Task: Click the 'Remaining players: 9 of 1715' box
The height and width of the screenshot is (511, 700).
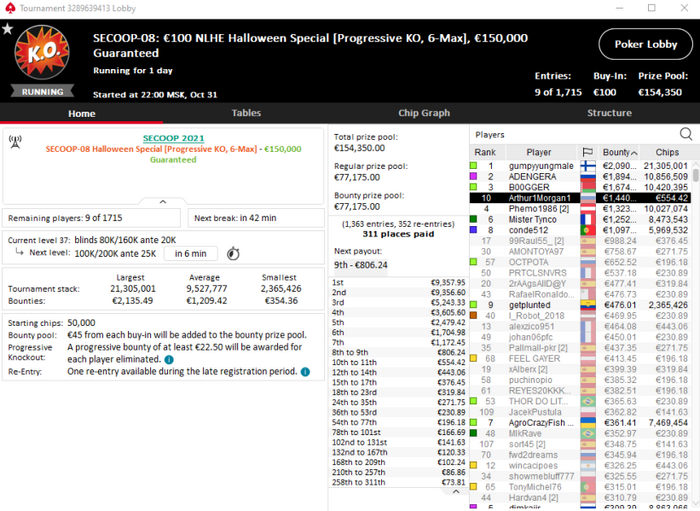Action: click(92, 218)
